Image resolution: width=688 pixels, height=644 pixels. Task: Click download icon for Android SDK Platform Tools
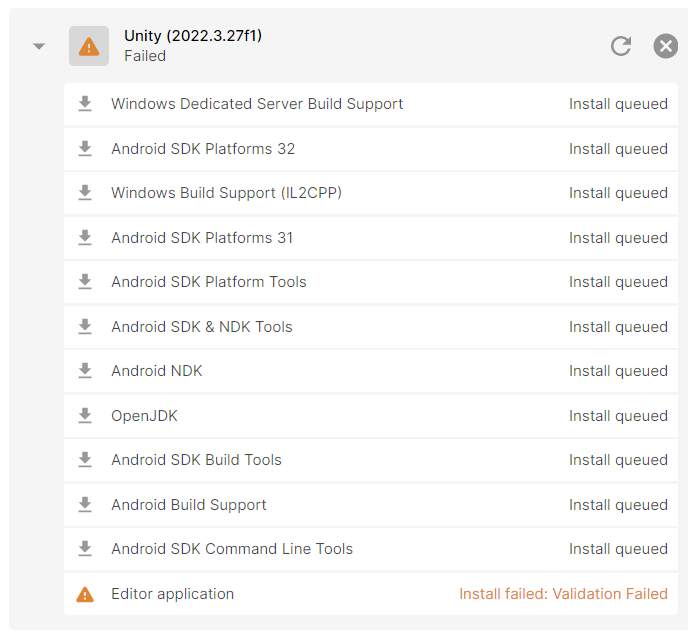[85, 282]
